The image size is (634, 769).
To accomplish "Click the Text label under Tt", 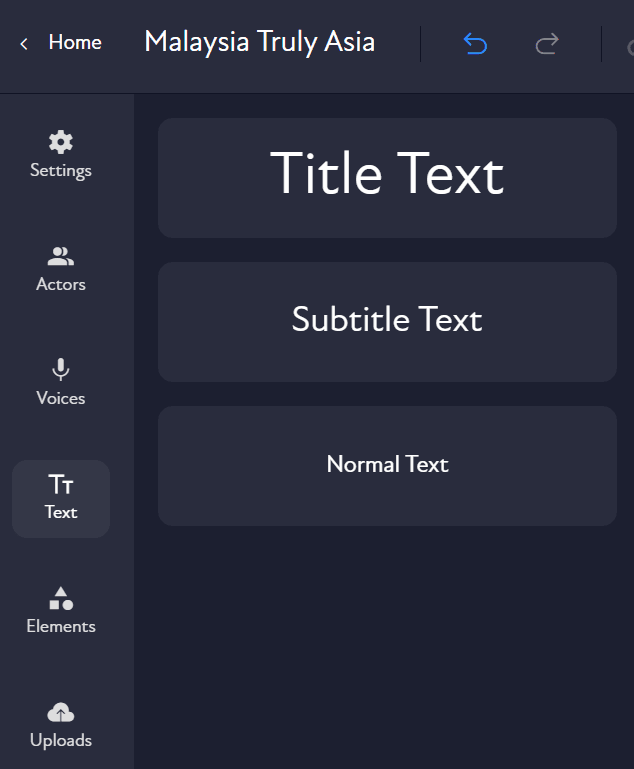I will pos(61,513).
